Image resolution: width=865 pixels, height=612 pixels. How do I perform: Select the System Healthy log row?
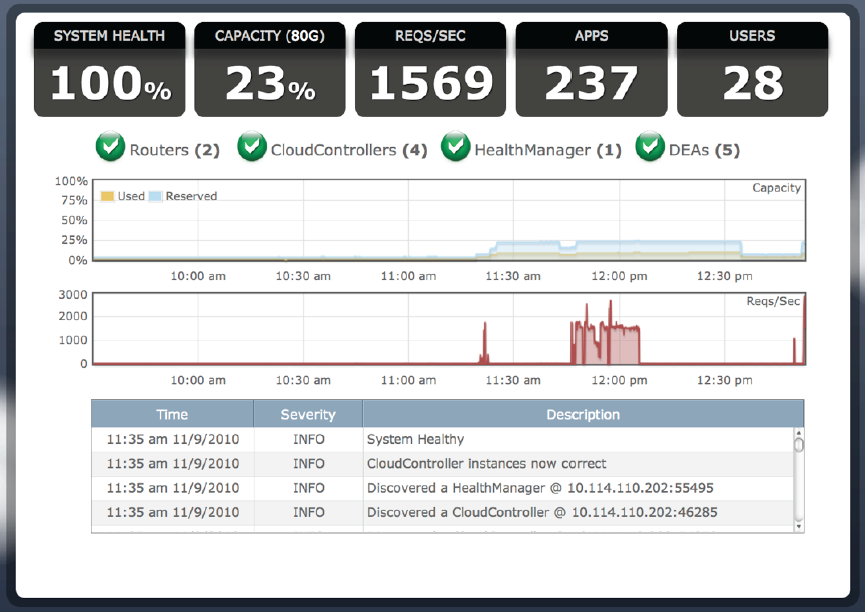coord(415,439)
